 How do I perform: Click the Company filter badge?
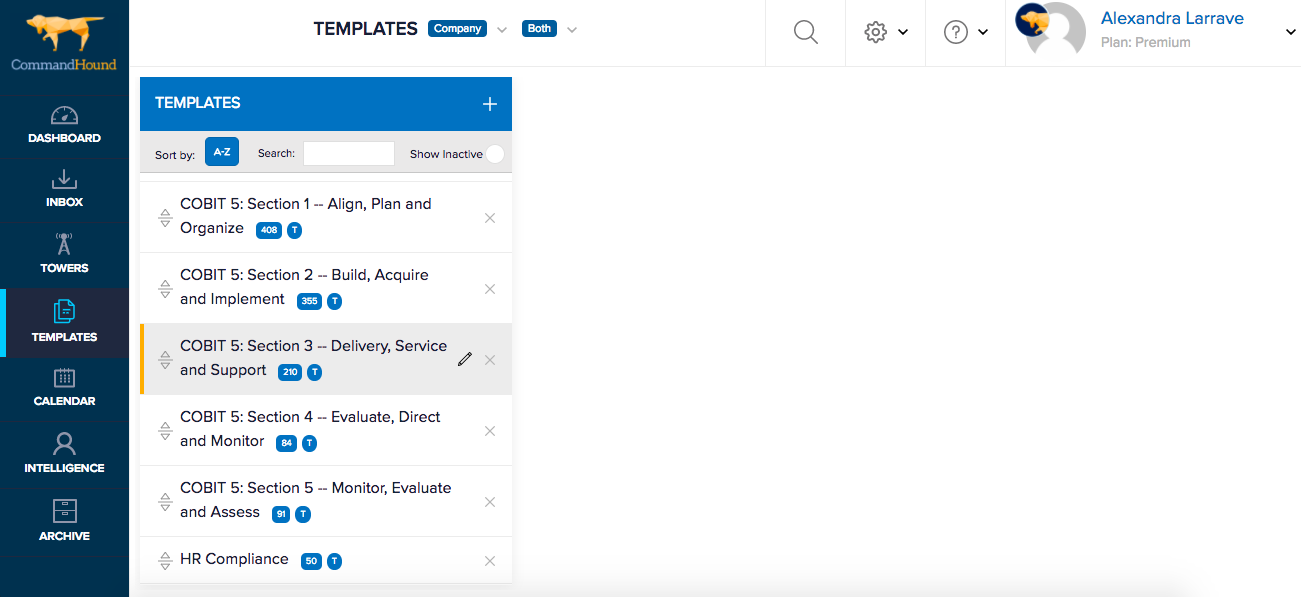pyautogui.click(x=458, y=29)
